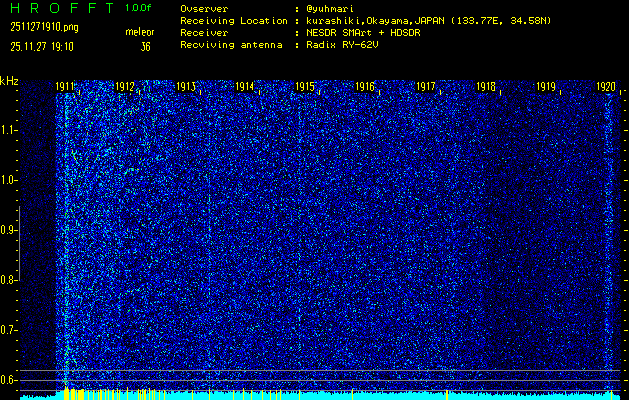Click the HROFFT title text

(62, 8)
